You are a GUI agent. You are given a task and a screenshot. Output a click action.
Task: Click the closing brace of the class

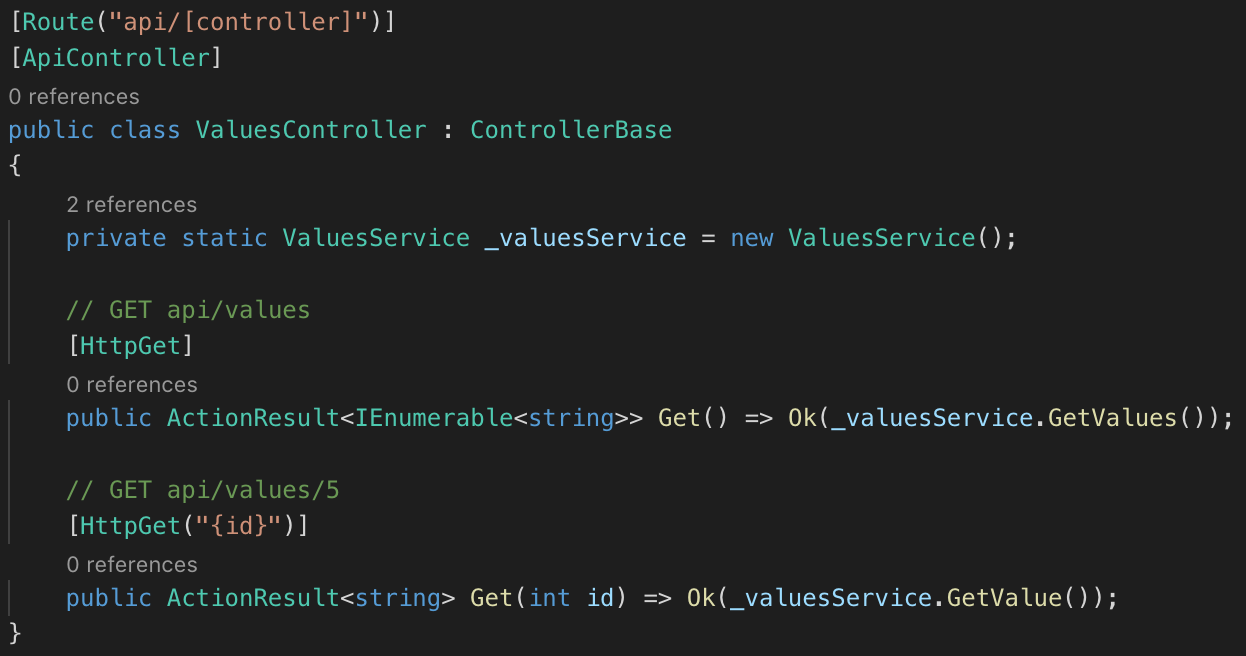[x=14, y=633]
